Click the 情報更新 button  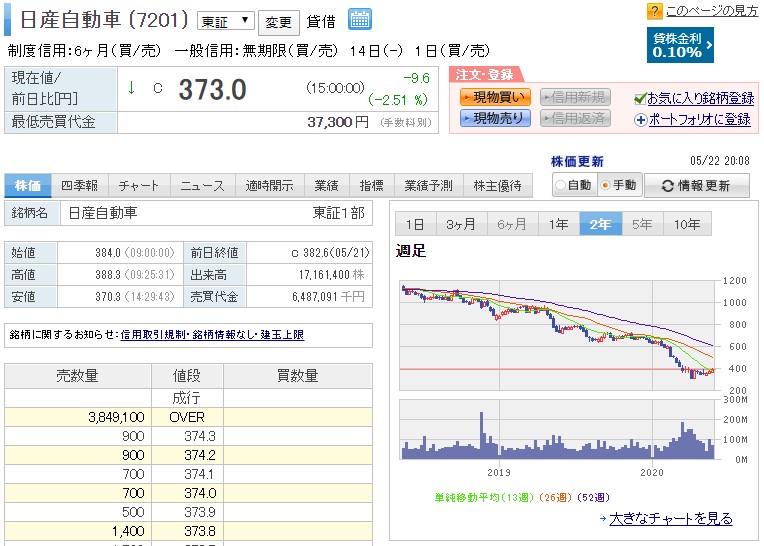coord(697,186)
